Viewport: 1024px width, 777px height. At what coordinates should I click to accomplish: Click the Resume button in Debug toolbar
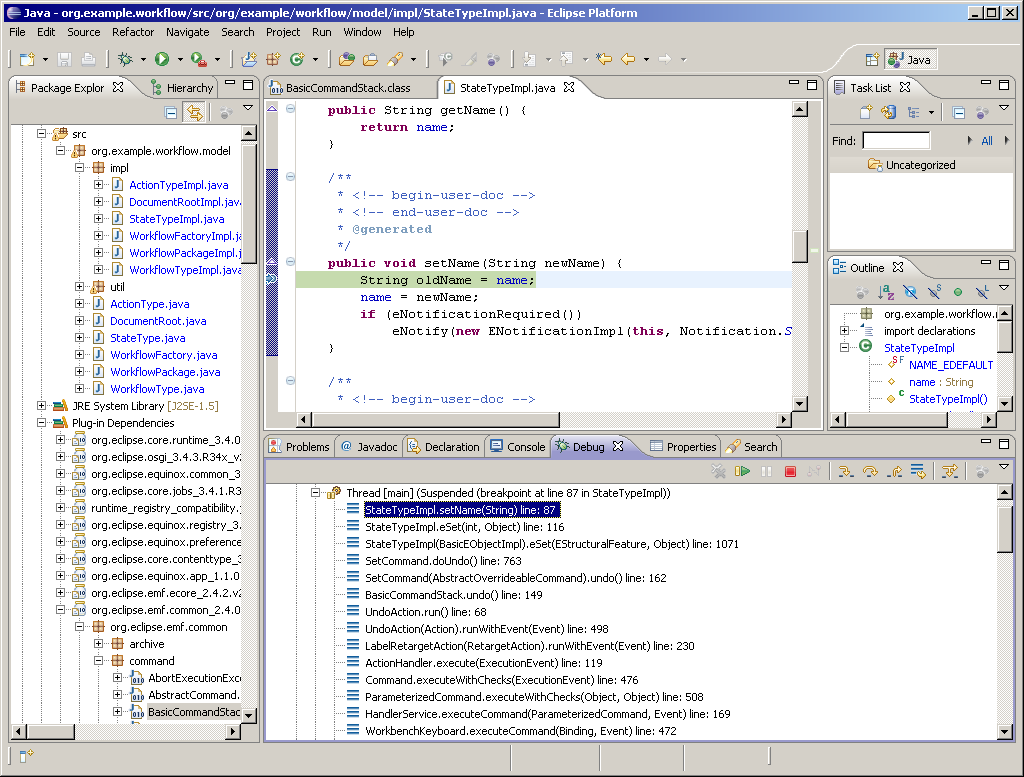pyautogui.click(x=743, y=471)
